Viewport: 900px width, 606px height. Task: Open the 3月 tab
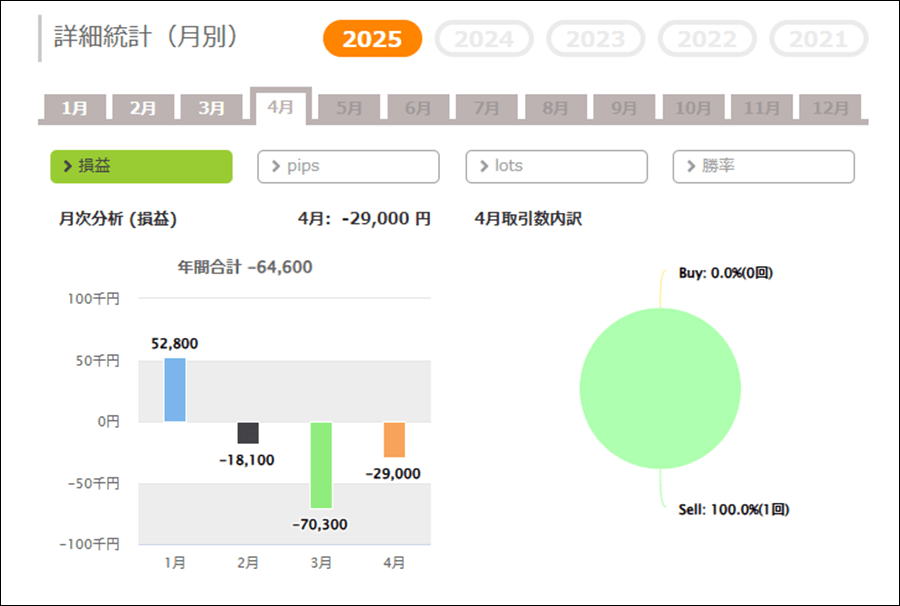212,107
